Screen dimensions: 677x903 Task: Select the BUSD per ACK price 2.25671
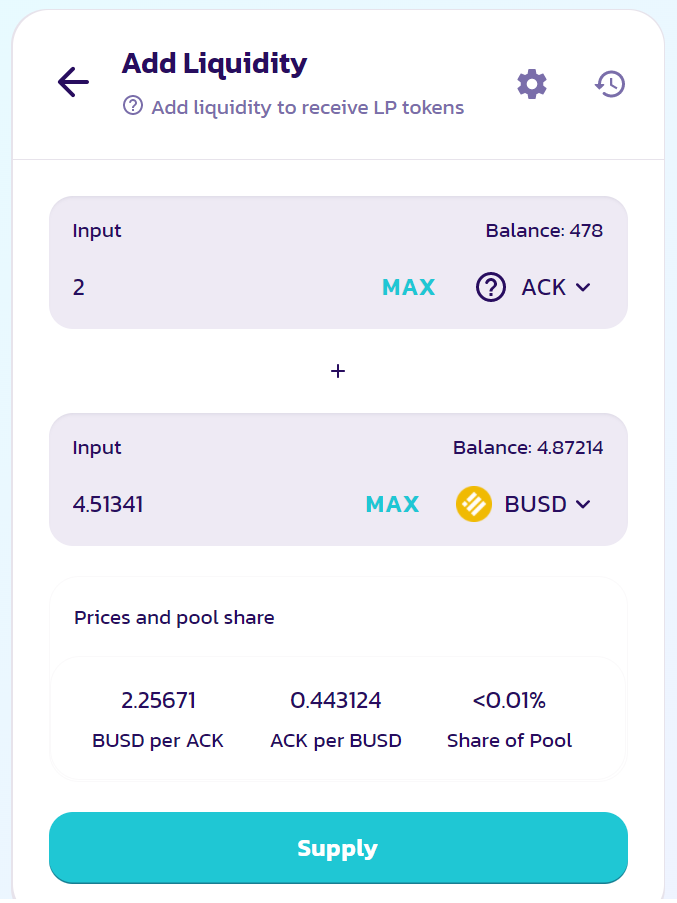(158, 701)
